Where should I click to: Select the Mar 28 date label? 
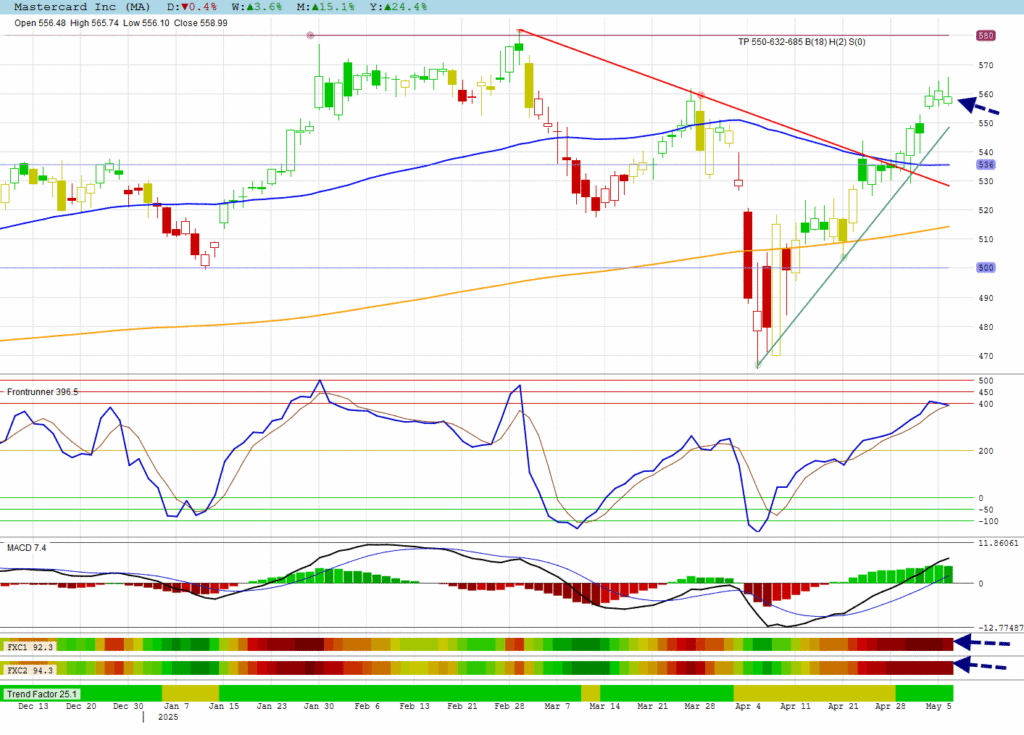[700, 706]
